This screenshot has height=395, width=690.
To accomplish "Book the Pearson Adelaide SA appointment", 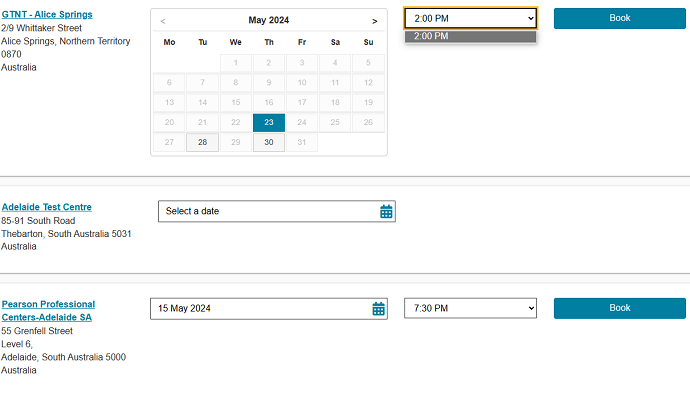I will coord(620,308).
